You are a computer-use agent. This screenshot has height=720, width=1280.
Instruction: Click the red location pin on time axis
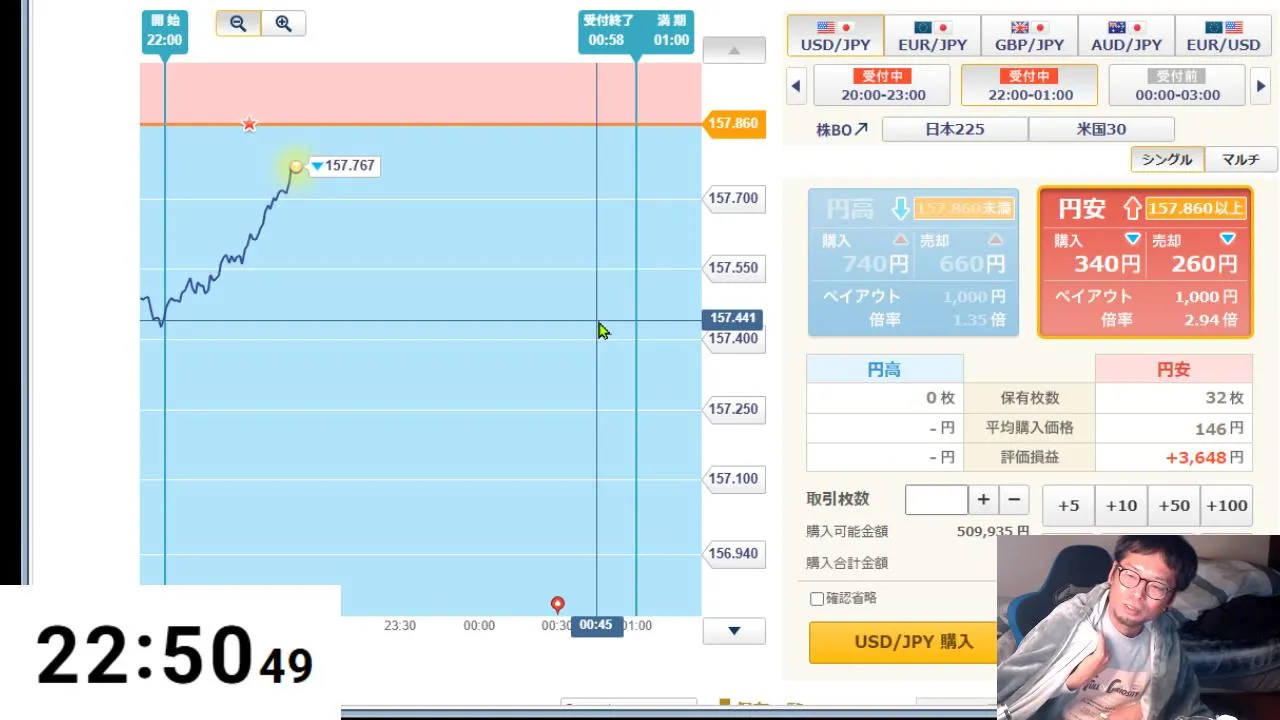pyautogui.click(x=558, y=604)
